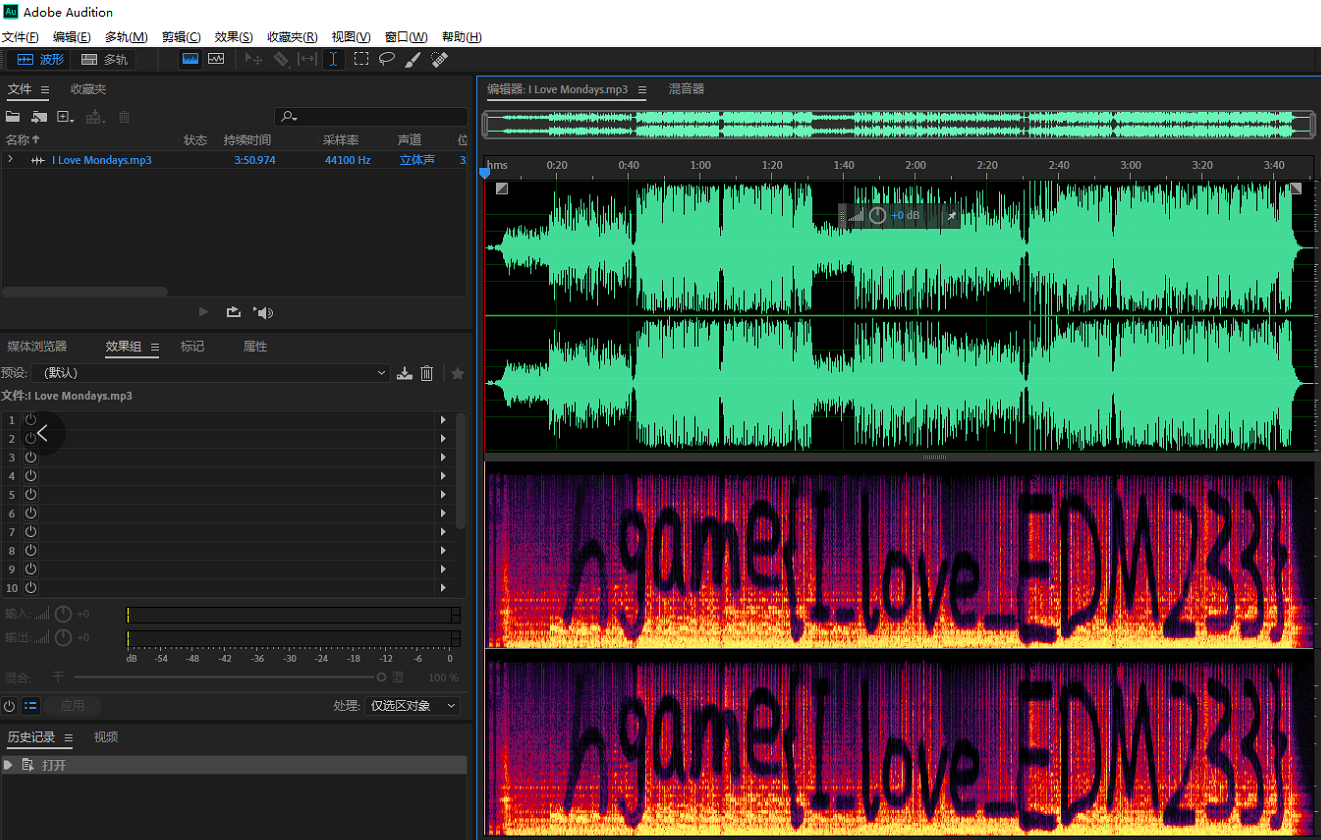Toggle power for effect slot 10
The width and height of the screenshot is (1321, 840).
click(31, 588)
